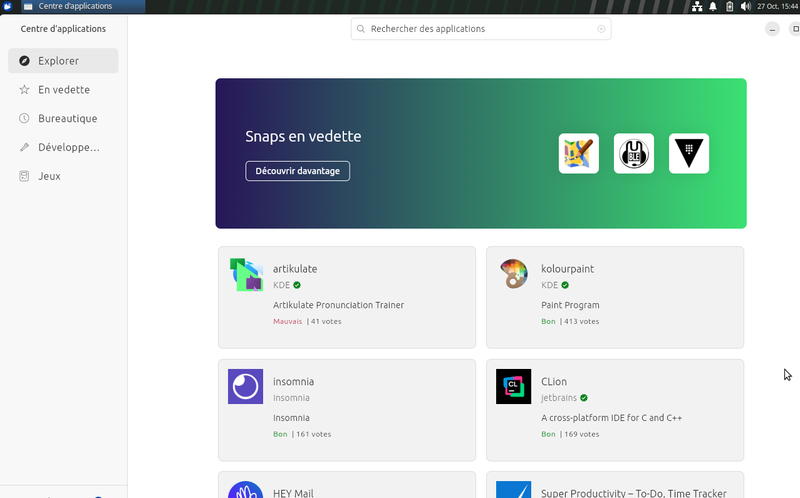Click the Super Productivity check icon
The width and height of the screenshot is (800, 498).
(x=513, y=490)
